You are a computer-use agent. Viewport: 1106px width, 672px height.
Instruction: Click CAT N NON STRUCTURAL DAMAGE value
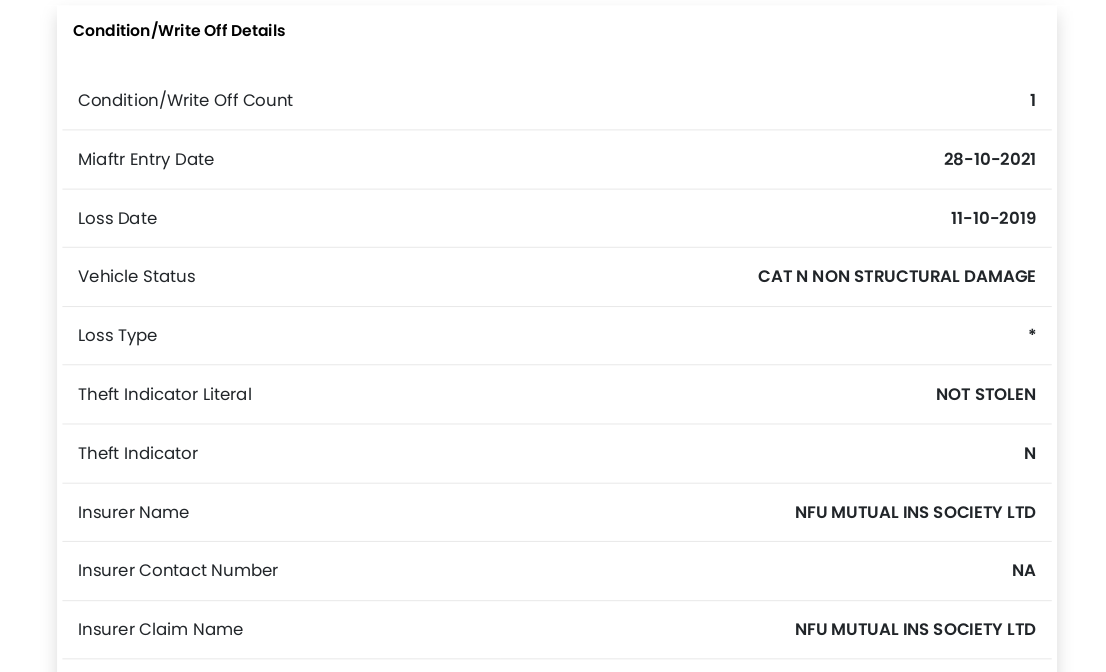[897, 276]
